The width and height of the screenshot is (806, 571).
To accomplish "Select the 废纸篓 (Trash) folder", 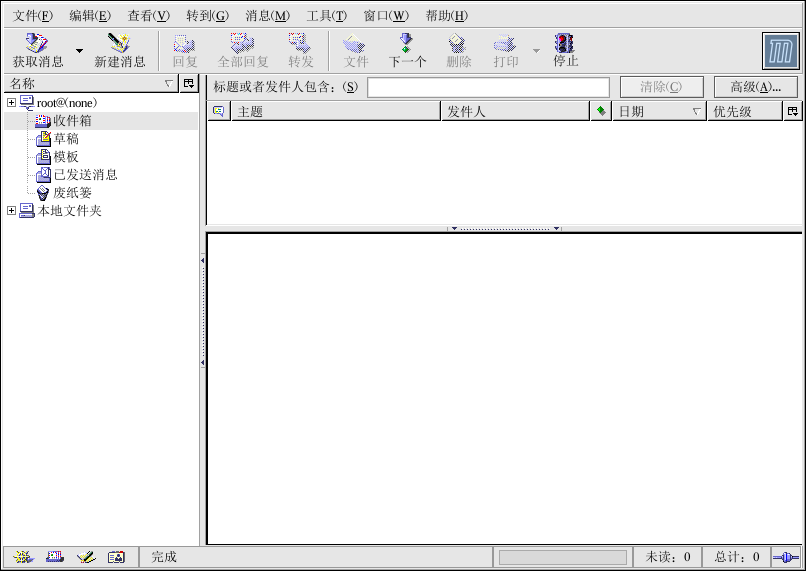I will [72, 193].
